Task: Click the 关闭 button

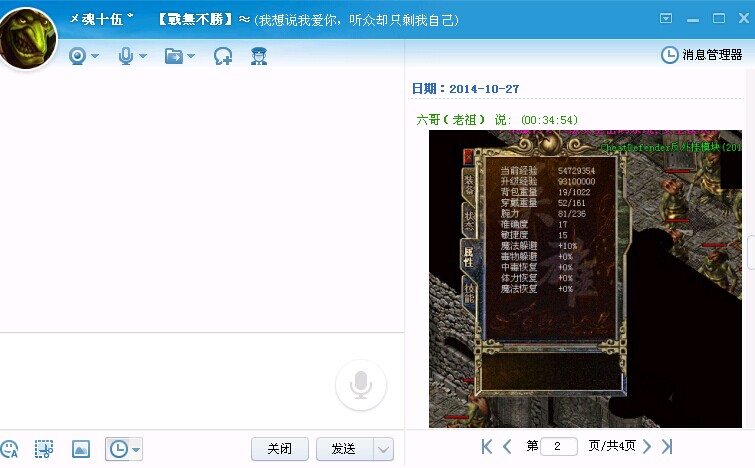Action: (280, 449)
